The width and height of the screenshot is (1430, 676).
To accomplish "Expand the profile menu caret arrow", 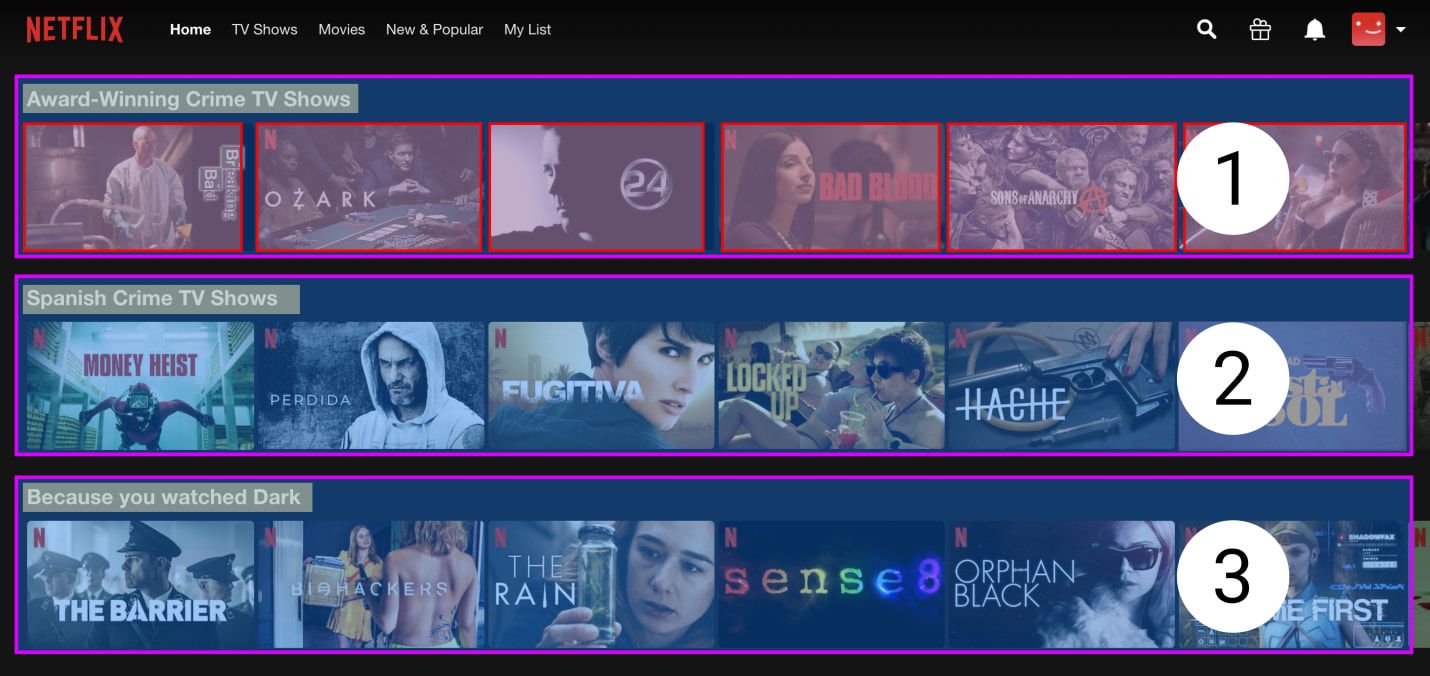I will pos(1401,30).
